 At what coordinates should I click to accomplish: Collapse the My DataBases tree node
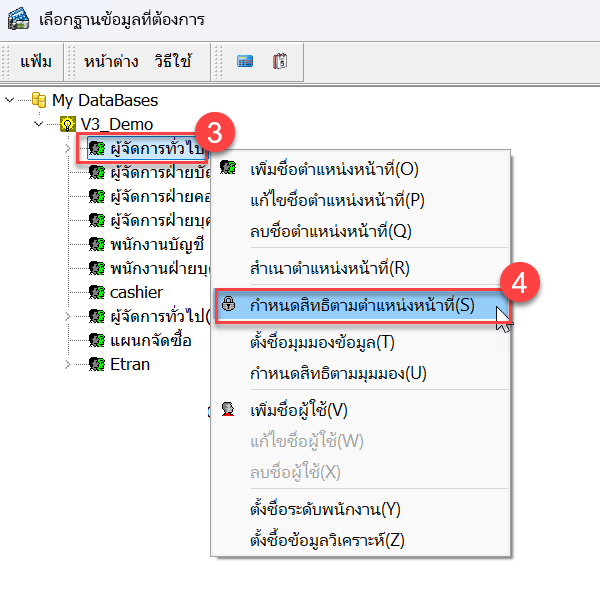pyautogui.click(x=10, y=100)
